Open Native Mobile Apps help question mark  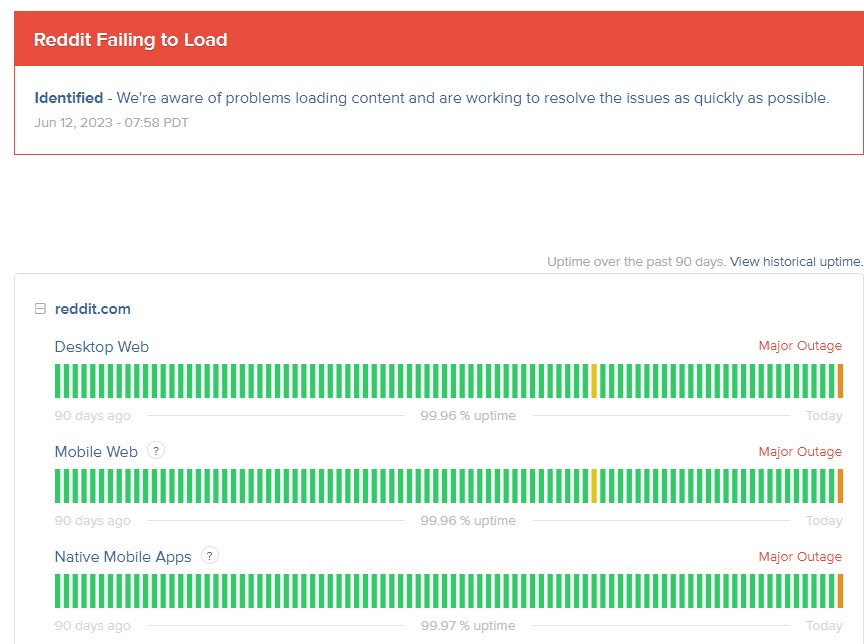[x=209, y=555]
